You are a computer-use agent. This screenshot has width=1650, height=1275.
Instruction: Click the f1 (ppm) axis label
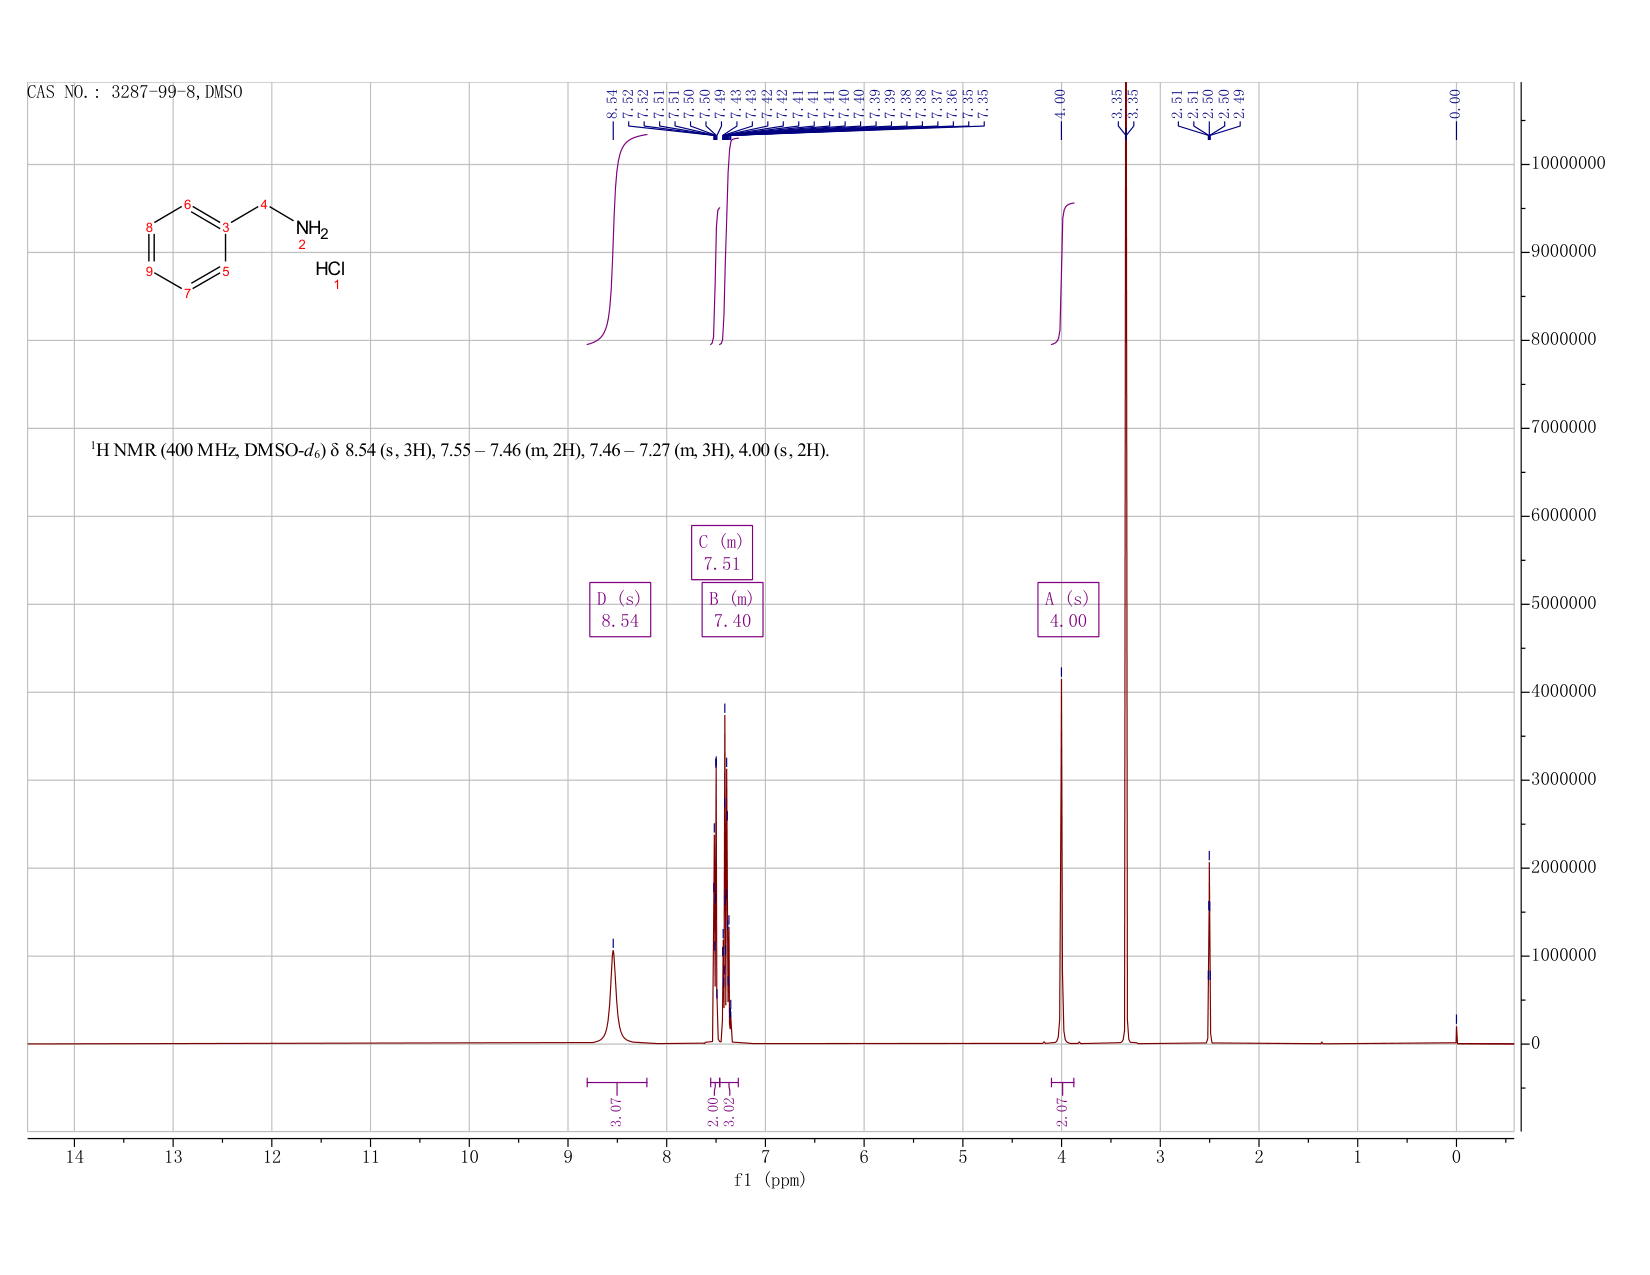(x=770, y=1180)
